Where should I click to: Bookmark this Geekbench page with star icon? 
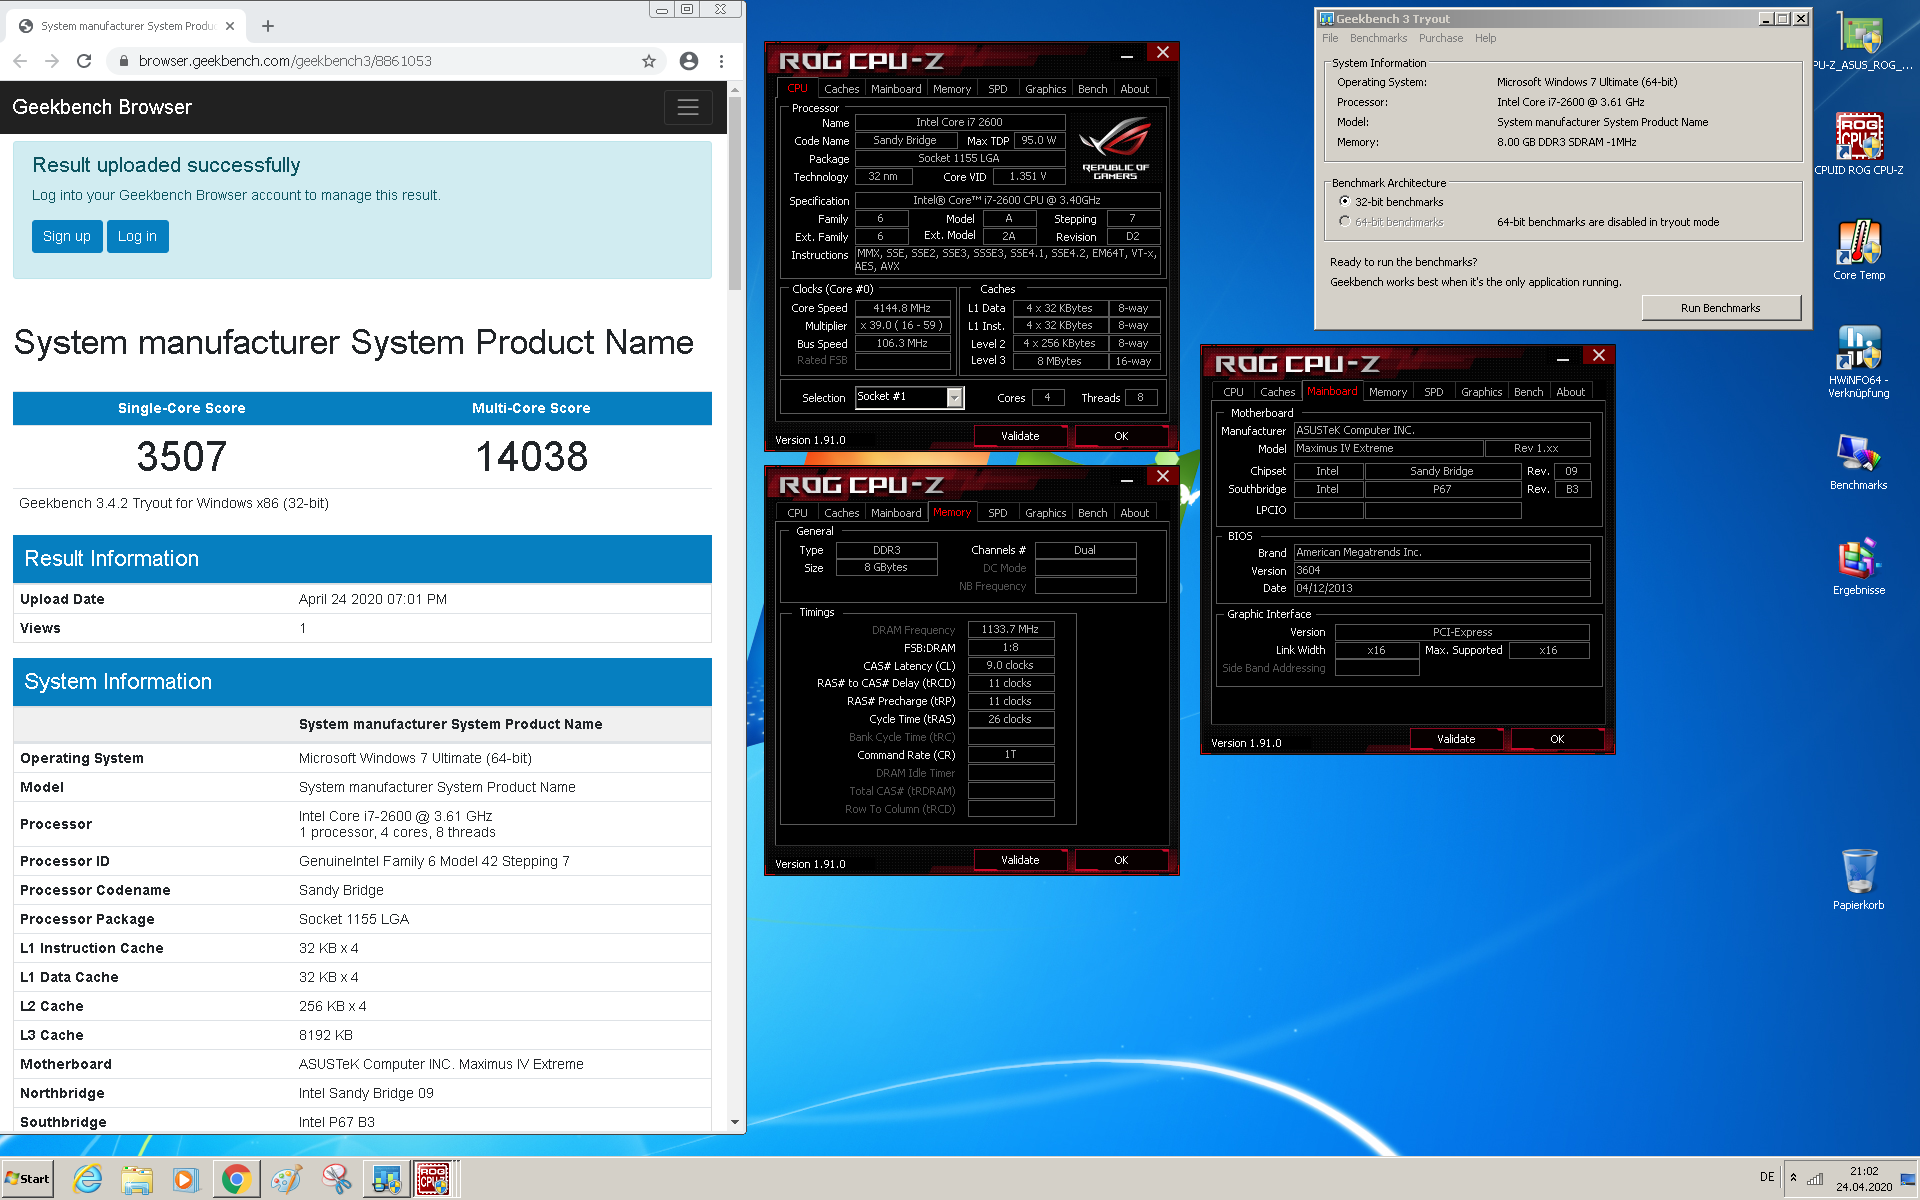point(649,61)
